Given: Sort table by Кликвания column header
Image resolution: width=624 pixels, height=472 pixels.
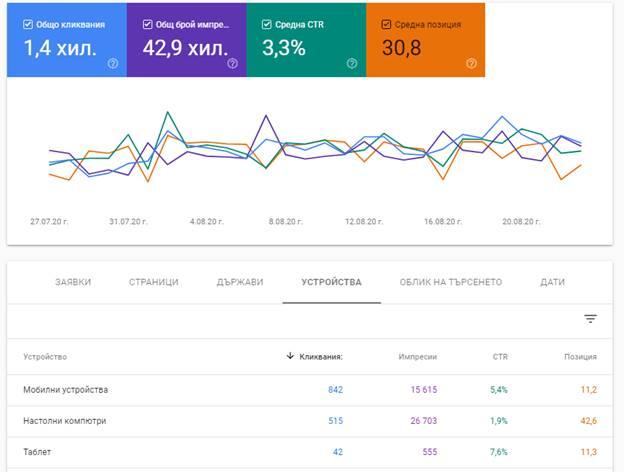Looking at the screenshot, I should tap(321, 357).
